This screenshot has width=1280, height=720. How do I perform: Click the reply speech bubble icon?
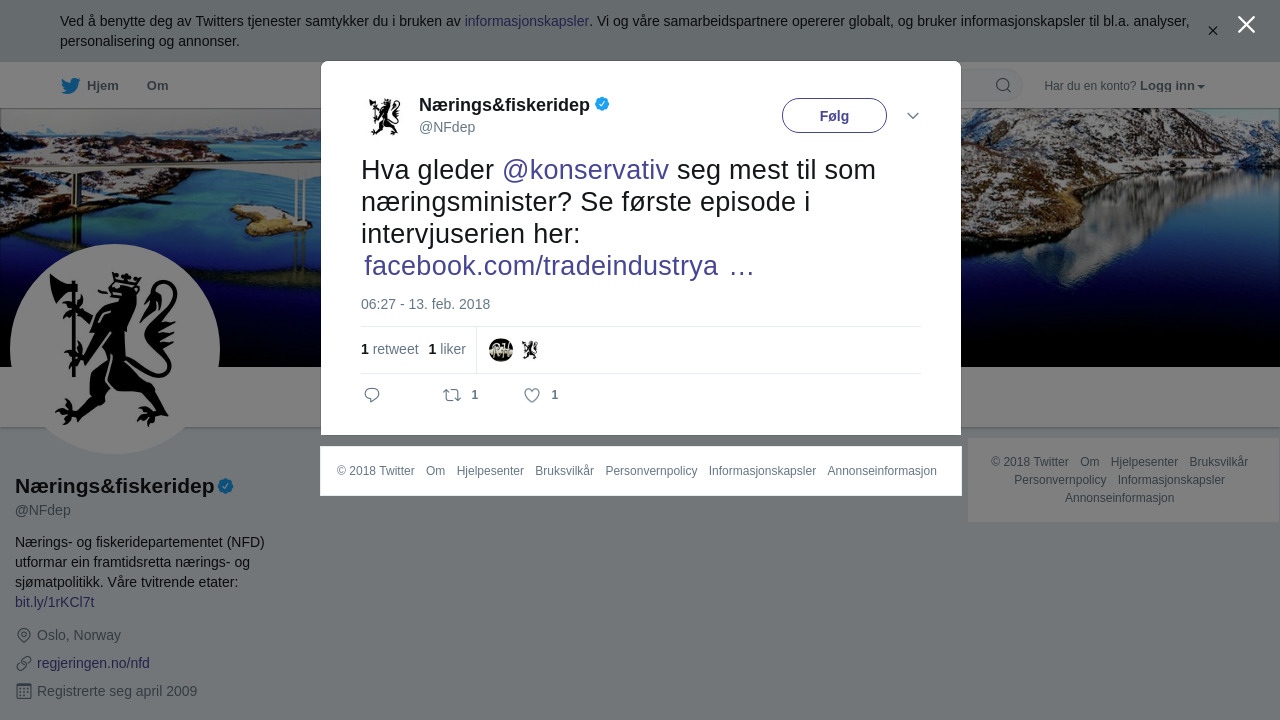372,395
